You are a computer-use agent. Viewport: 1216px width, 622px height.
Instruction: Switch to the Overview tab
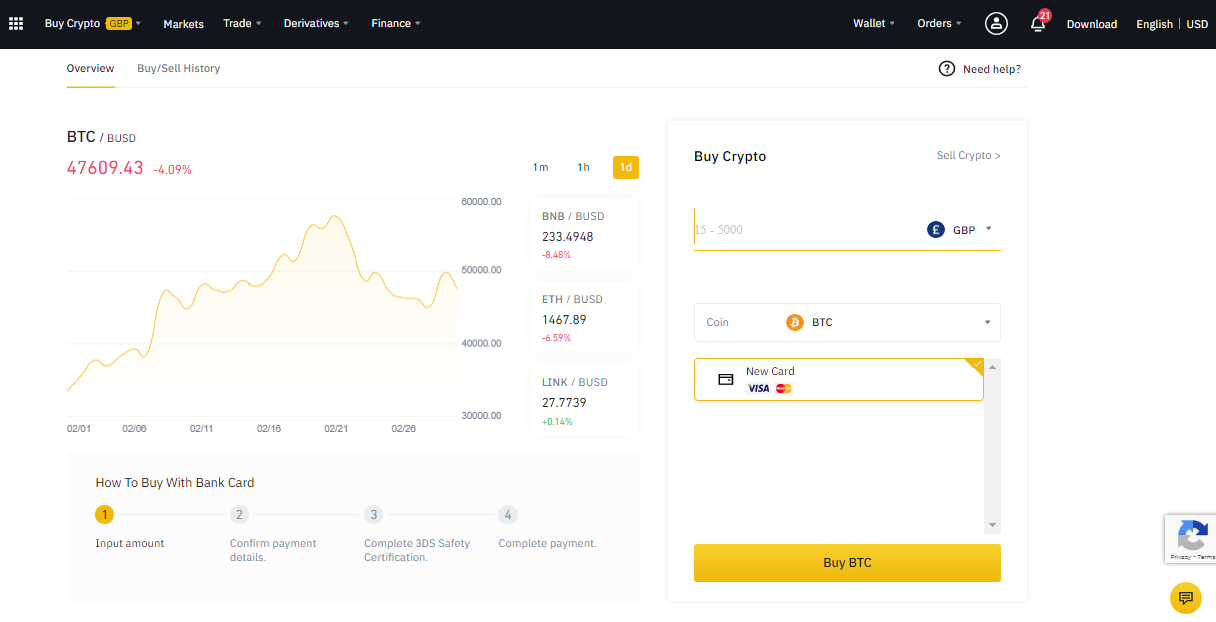pos(91,69)
